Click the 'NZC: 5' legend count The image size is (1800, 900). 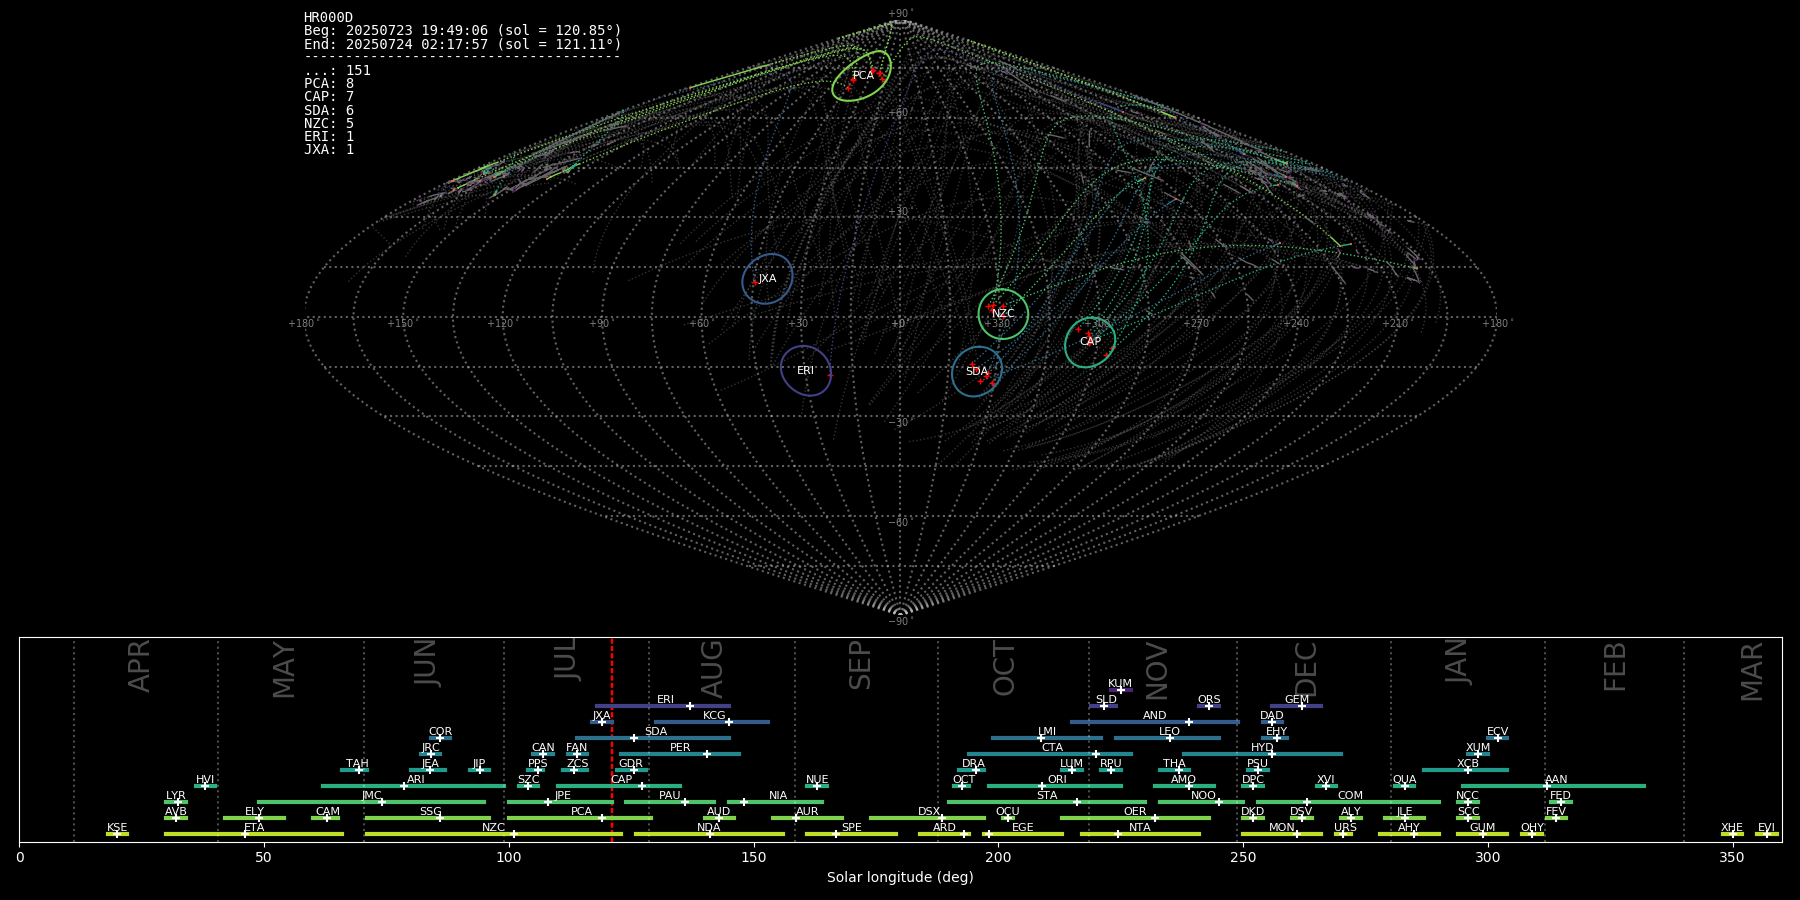pyautogui.click(x=329, y=123)
